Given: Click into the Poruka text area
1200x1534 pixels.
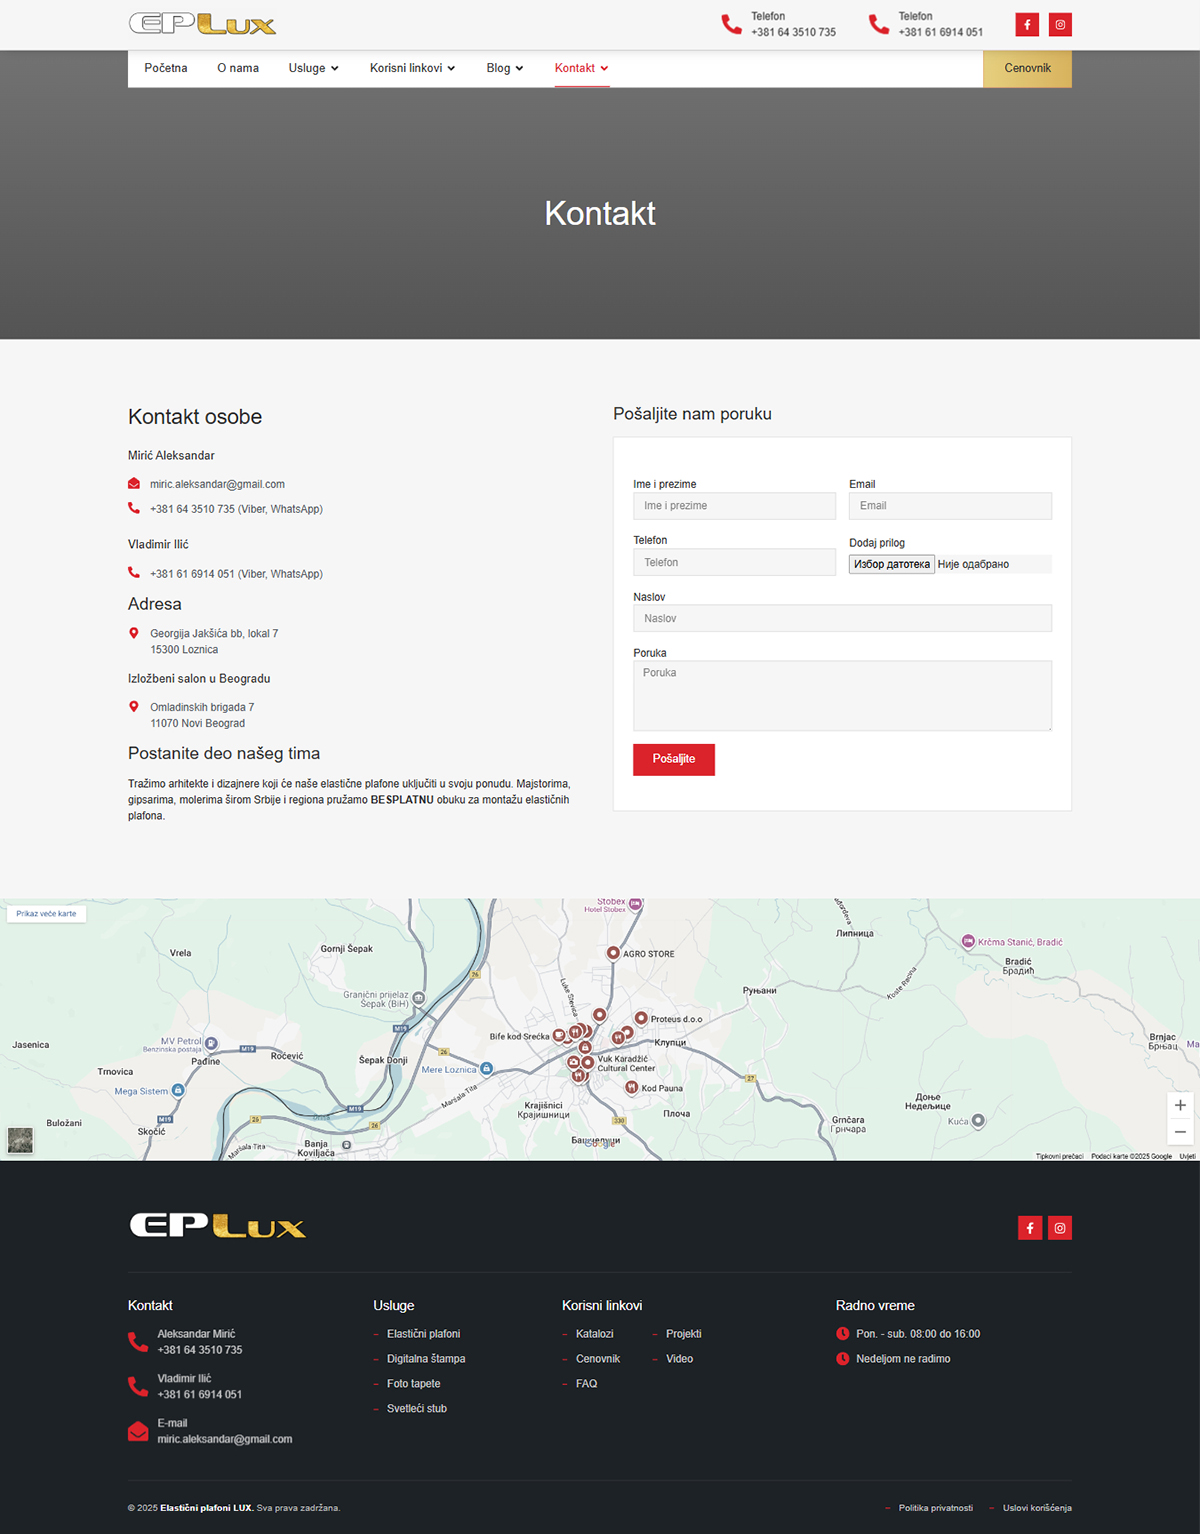Looking at the screenshot, I should pyautogui.click(x=842, y=695).
